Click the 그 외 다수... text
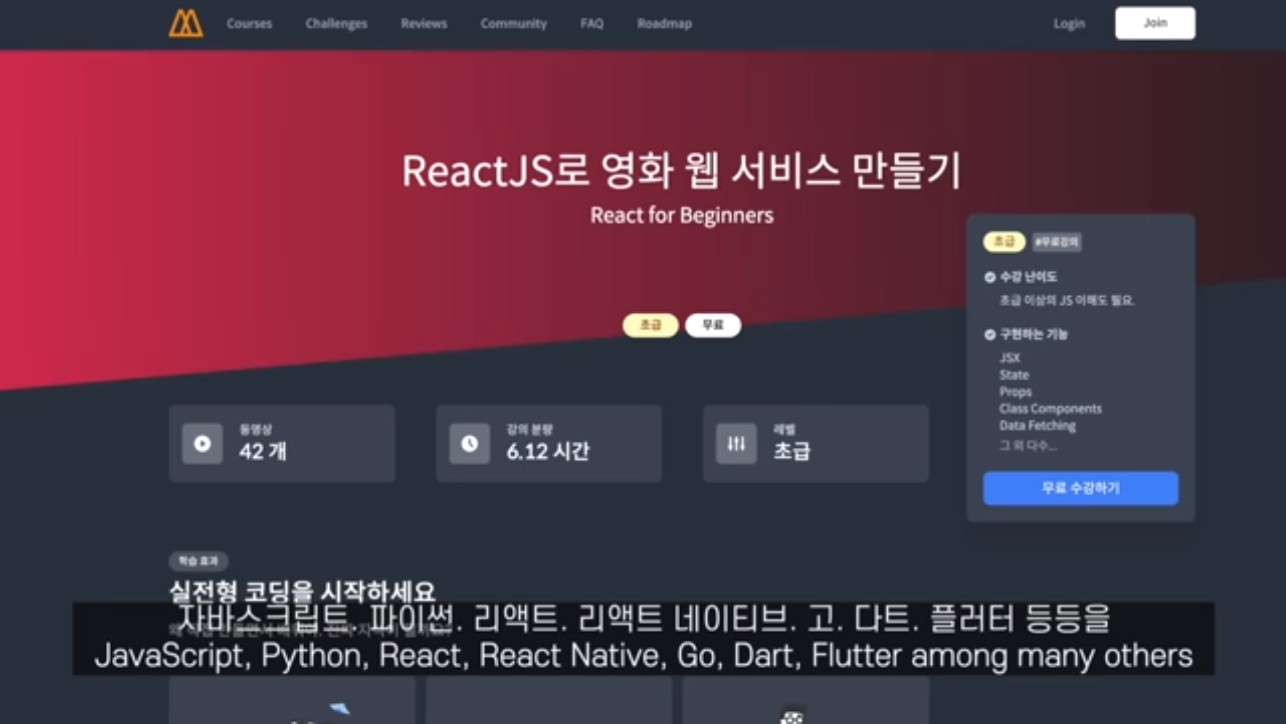Image resolution: width=1286 pixels, height=724 pixels. click(1027, 446)
